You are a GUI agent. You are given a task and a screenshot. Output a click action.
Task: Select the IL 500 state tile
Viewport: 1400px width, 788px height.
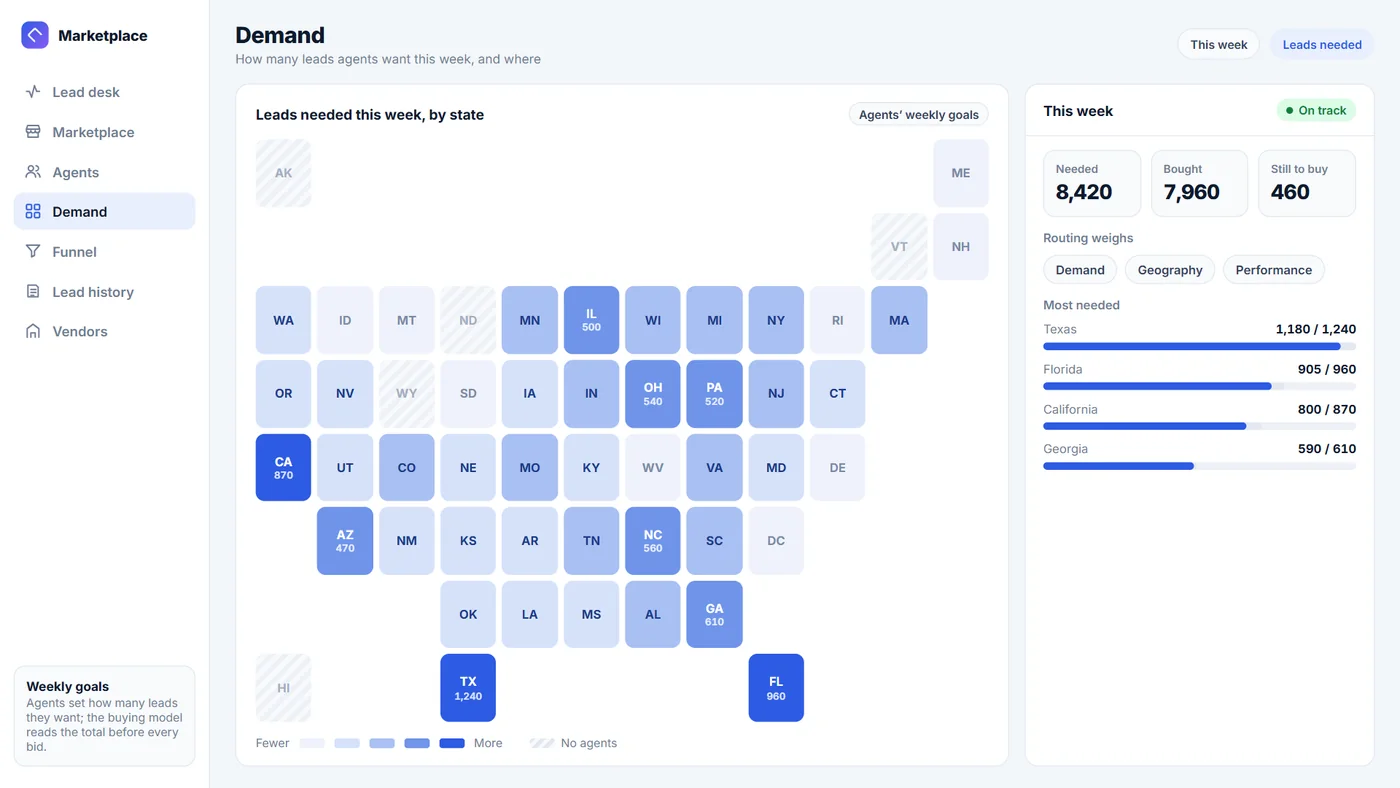(591, 320)
